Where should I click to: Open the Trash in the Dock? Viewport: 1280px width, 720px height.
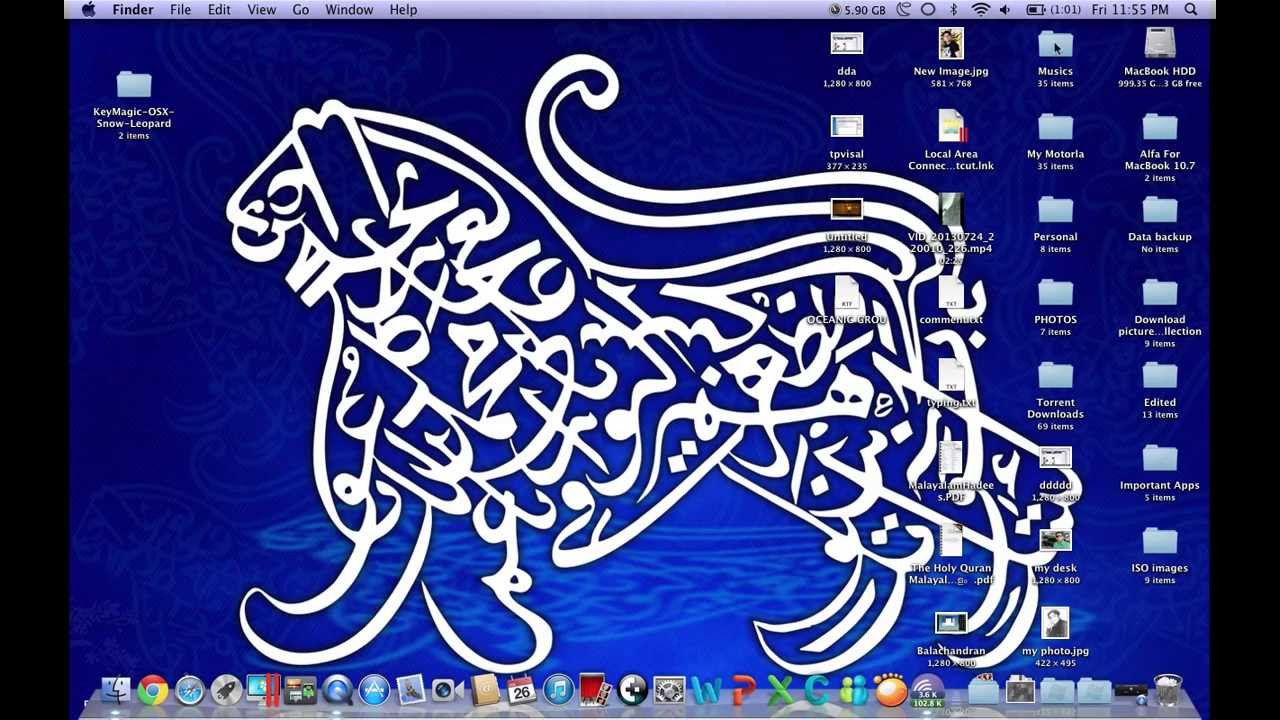click(x=1167, y=689)
